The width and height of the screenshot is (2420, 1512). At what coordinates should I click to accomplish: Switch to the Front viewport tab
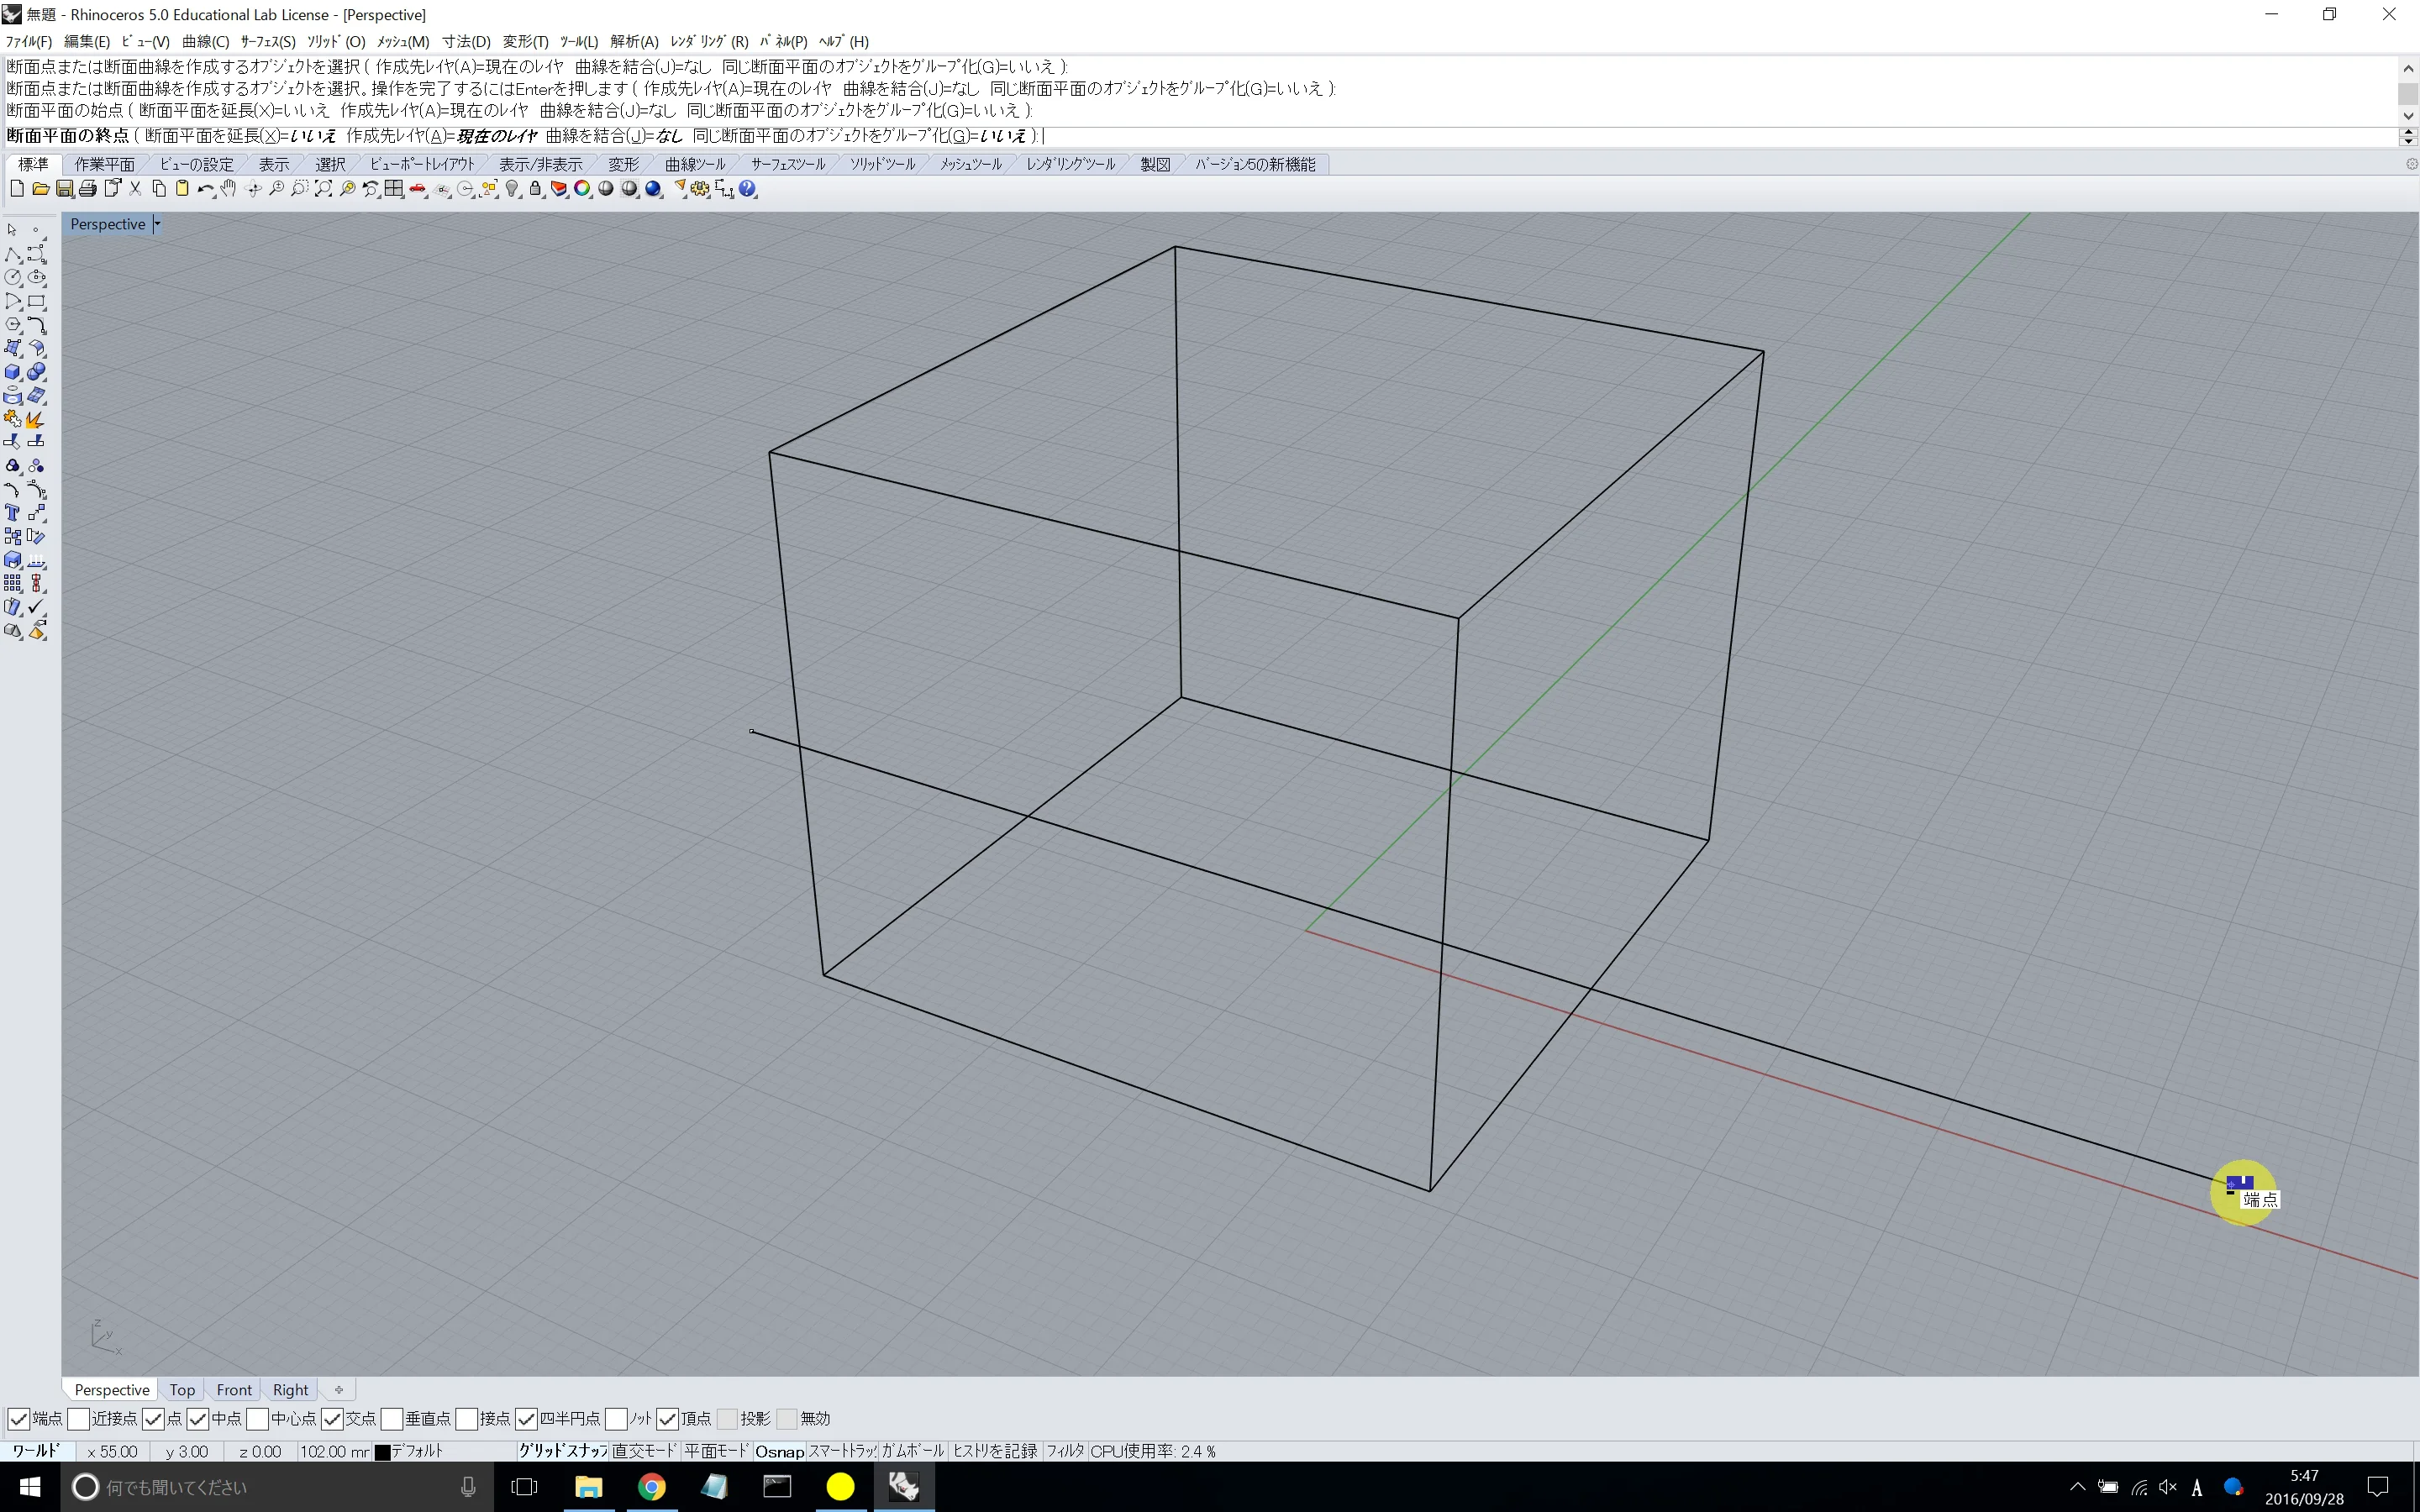234,1389
